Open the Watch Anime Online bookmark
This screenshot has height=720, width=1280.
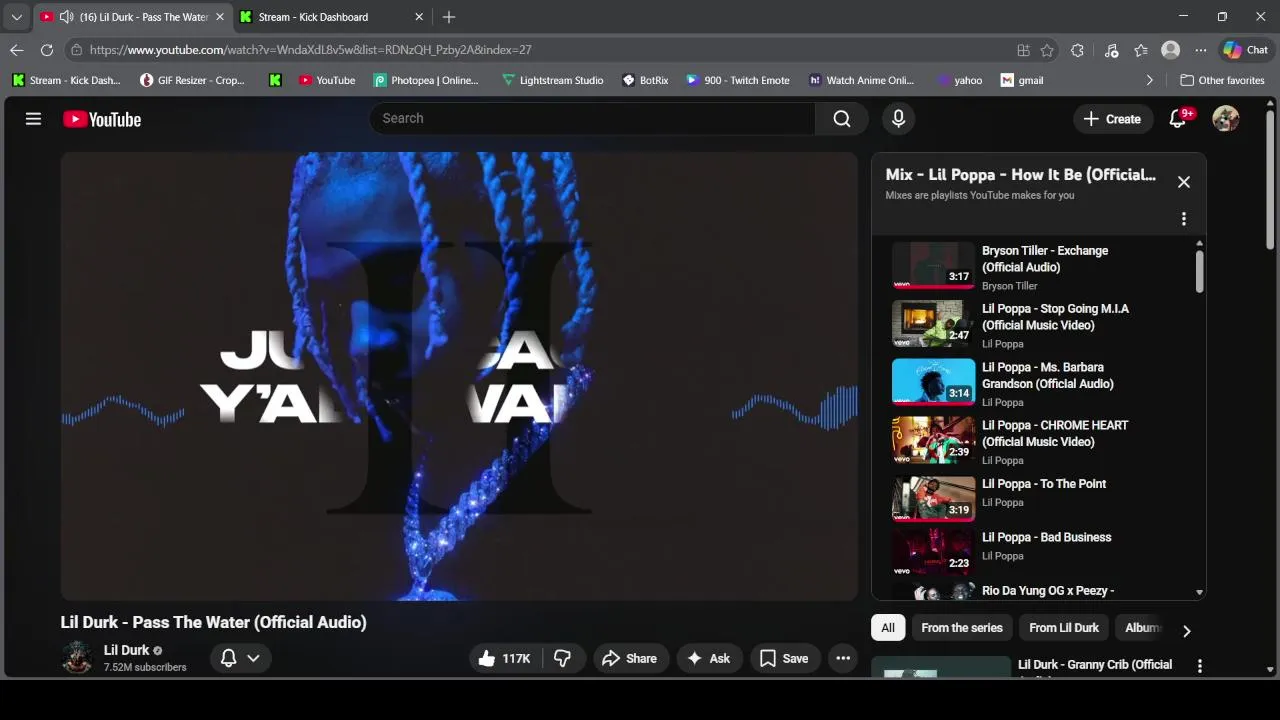click(861, 80)
